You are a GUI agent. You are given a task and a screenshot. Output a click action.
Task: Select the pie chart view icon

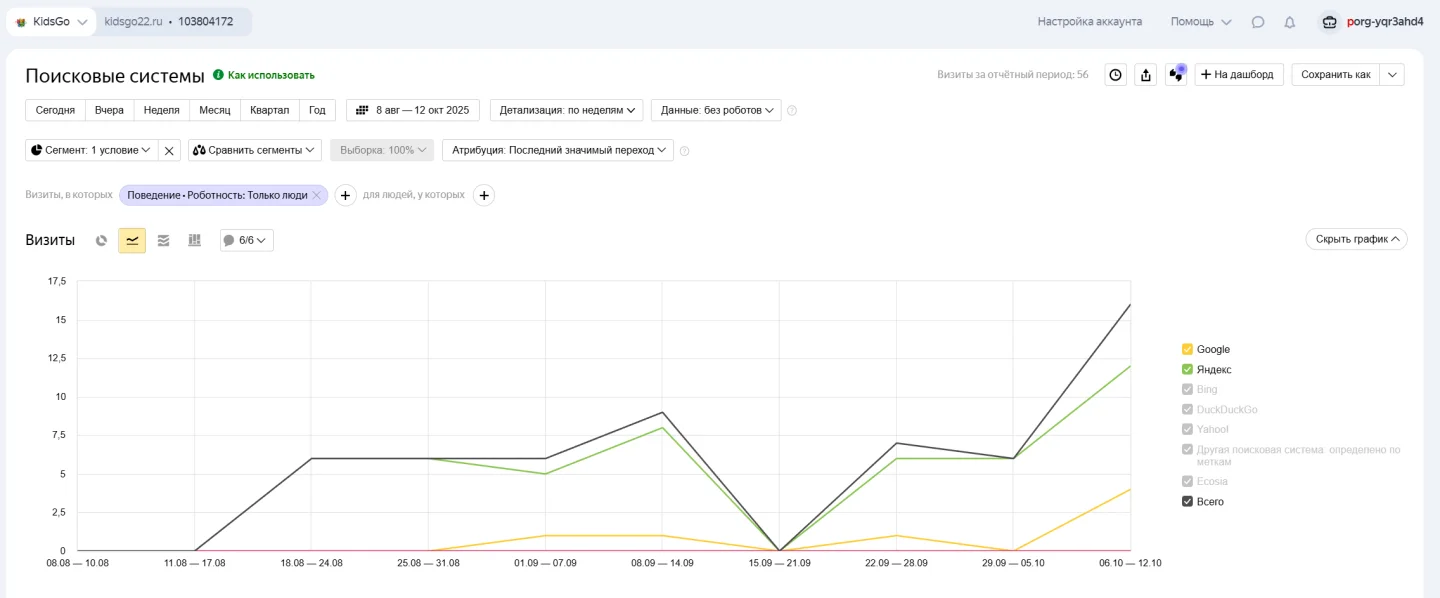pyautogui.click(x=101, y=240)
